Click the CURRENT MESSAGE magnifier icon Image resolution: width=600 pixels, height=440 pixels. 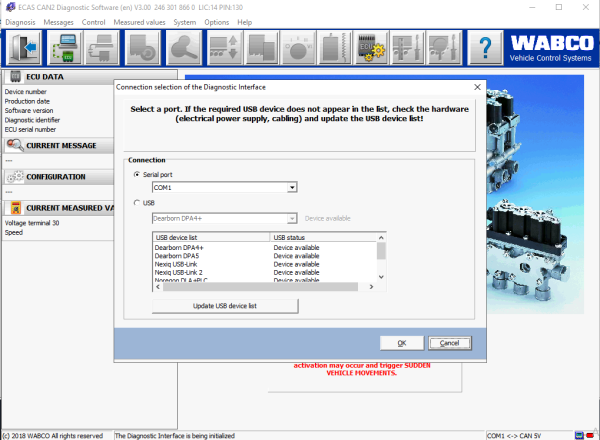point(15,145)
